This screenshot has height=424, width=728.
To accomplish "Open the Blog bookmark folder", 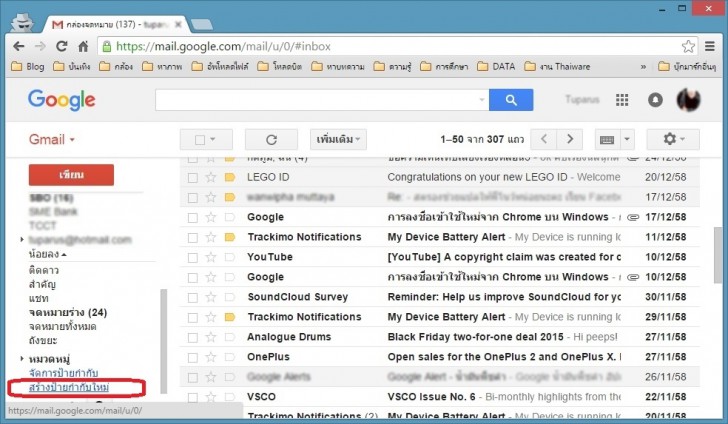I will [x=28, y=66].
